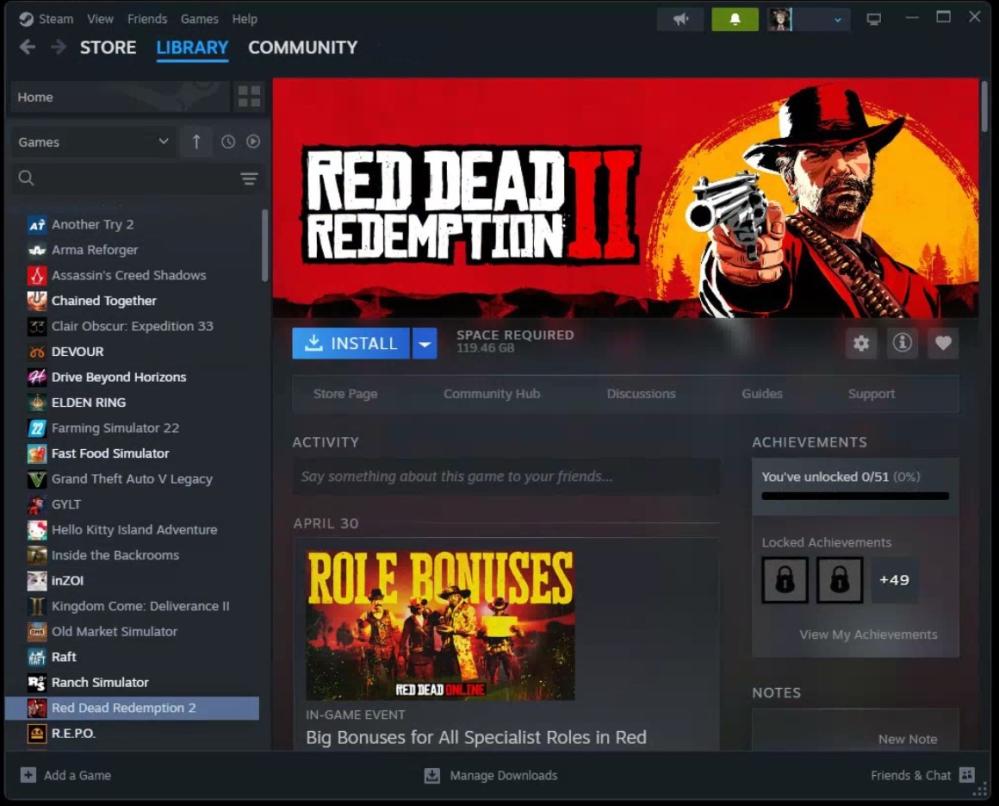
Task: Switch to Big Picture mode monitor icon
Action: pos(873,19)
